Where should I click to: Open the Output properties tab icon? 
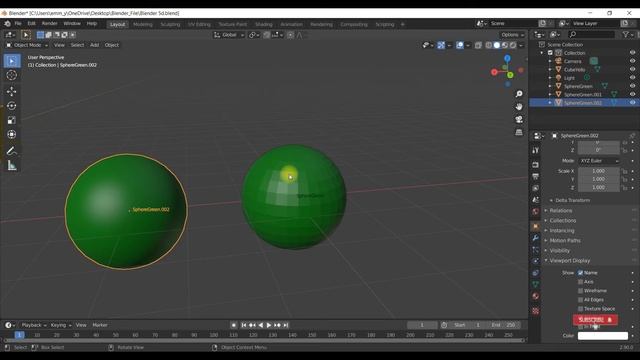click(536, 176)
